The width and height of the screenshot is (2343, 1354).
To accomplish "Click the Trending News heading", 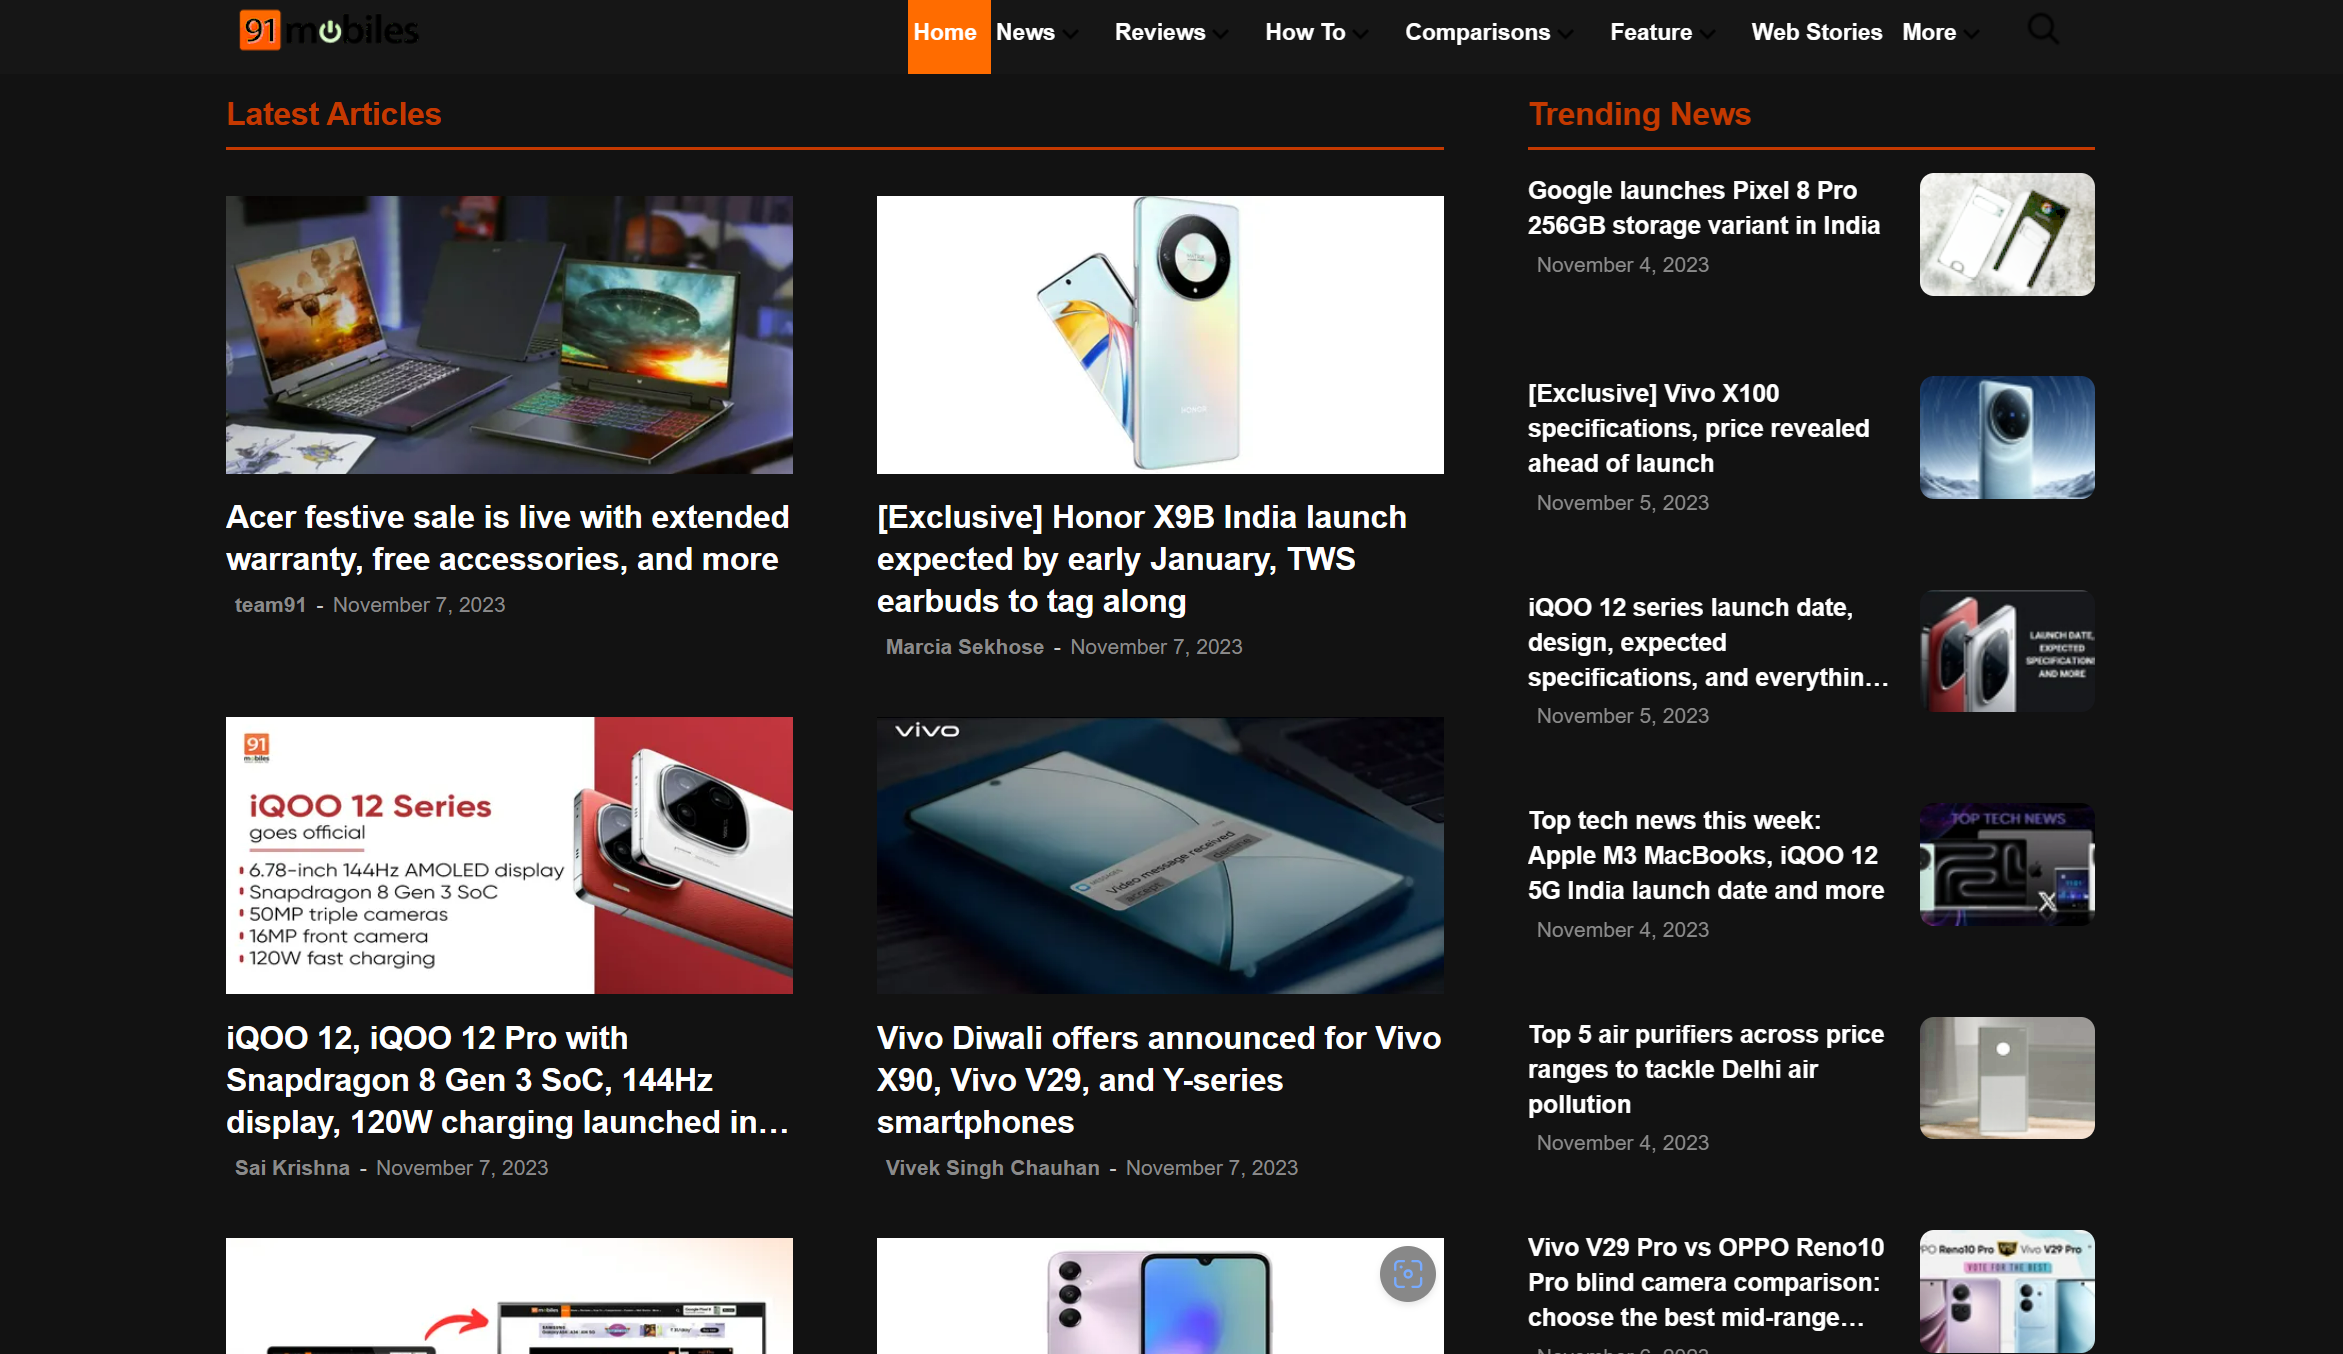I will pos(1639,114).
